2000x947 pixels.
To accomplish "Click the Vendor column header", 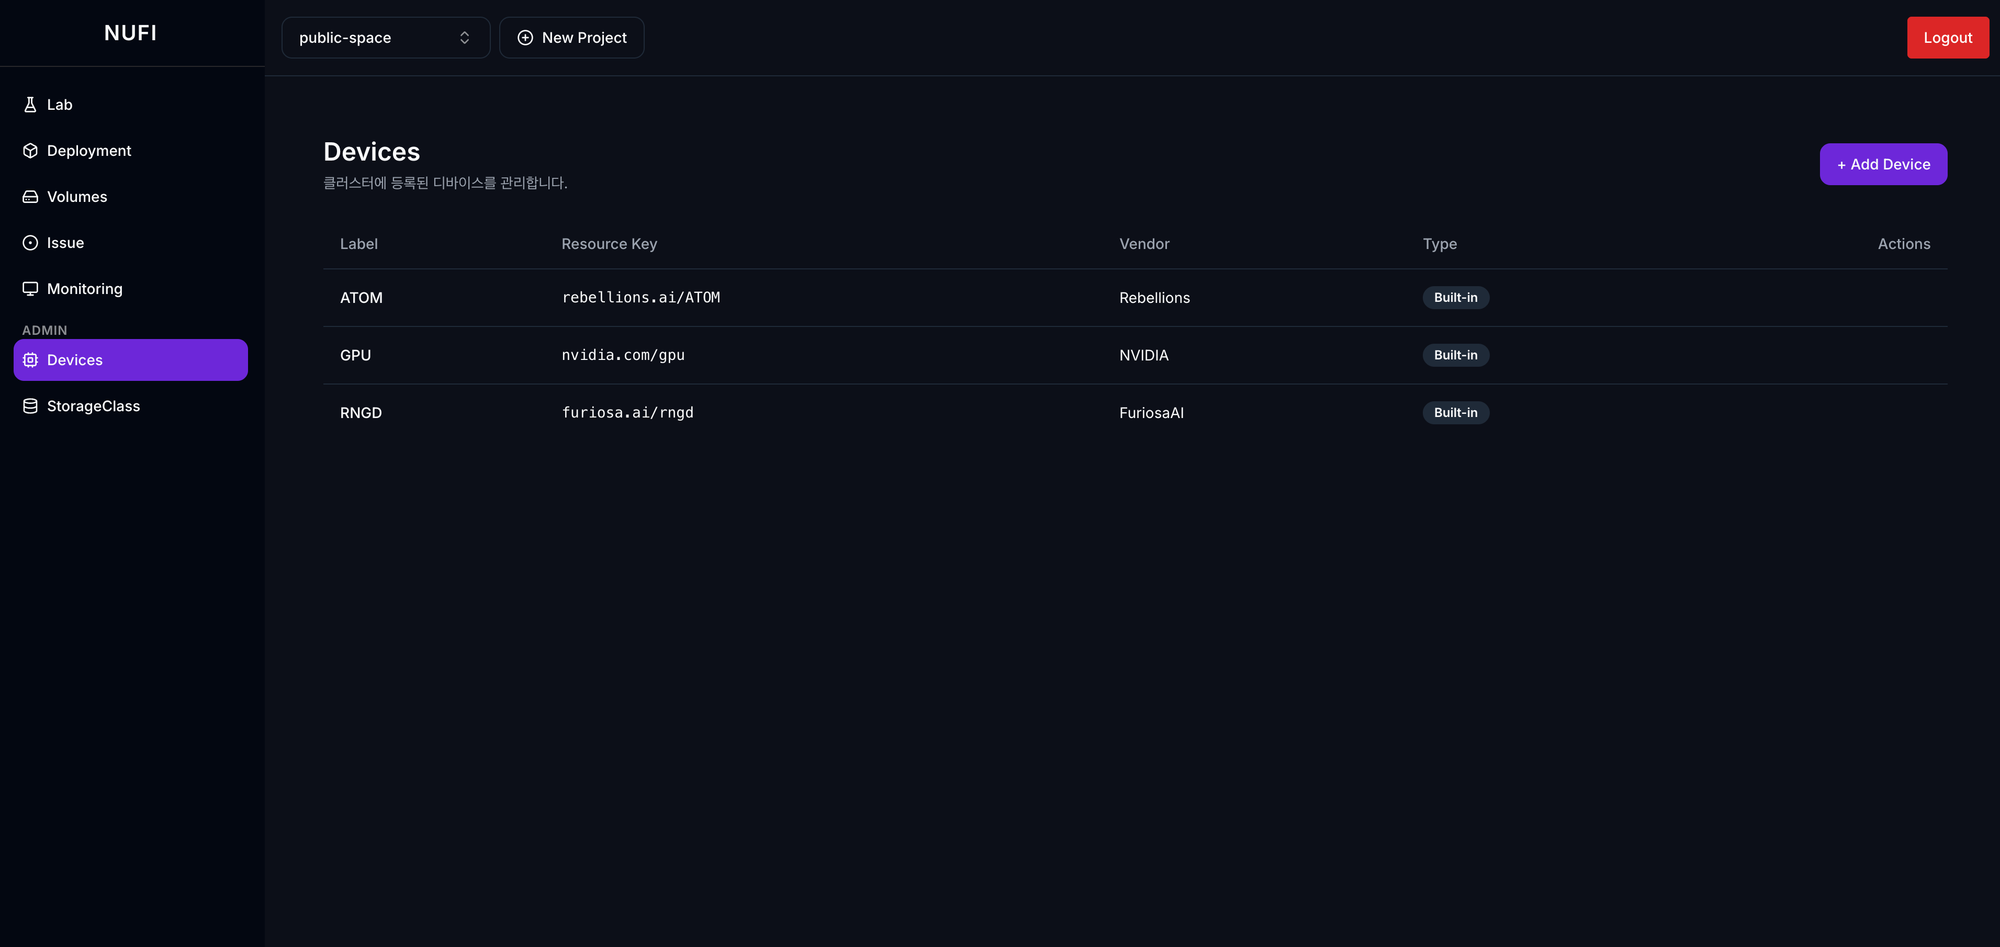I will (1144, 244).
